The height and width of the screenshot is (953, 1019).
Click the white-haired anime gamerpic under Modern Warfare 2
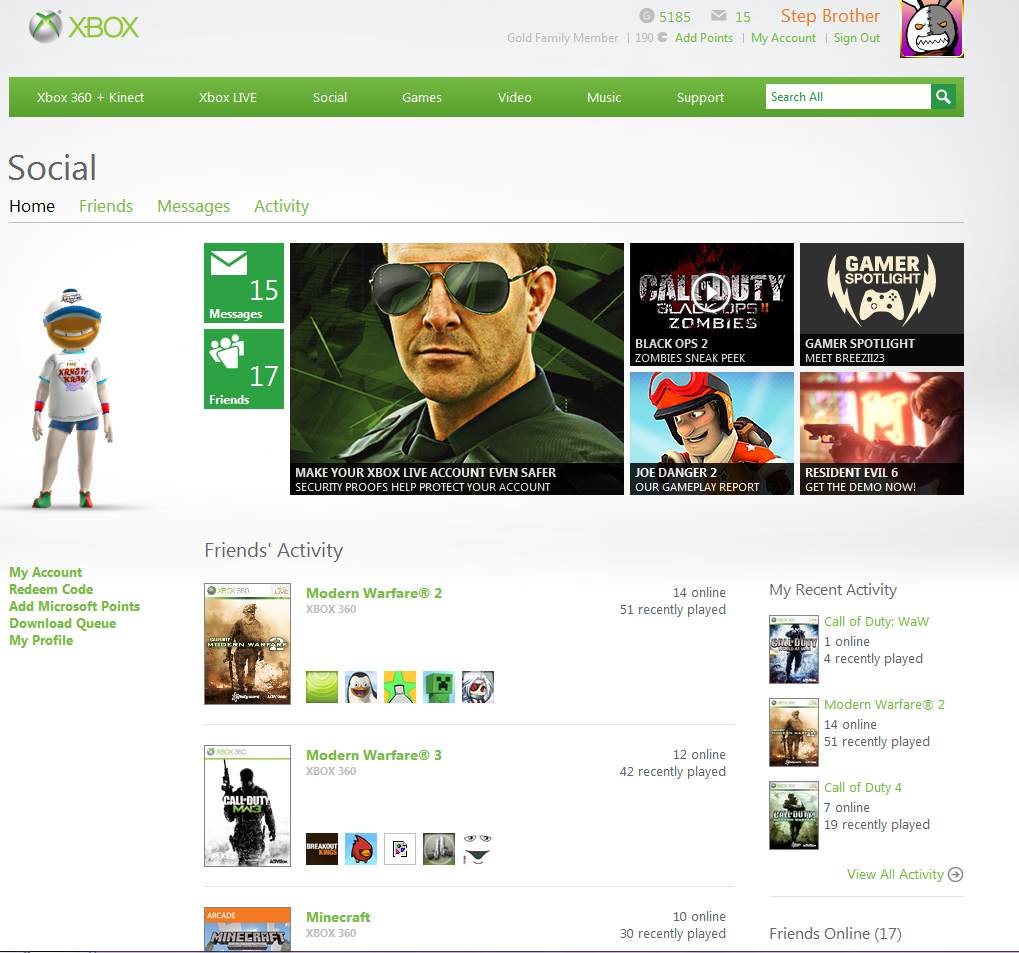[478, 687]
